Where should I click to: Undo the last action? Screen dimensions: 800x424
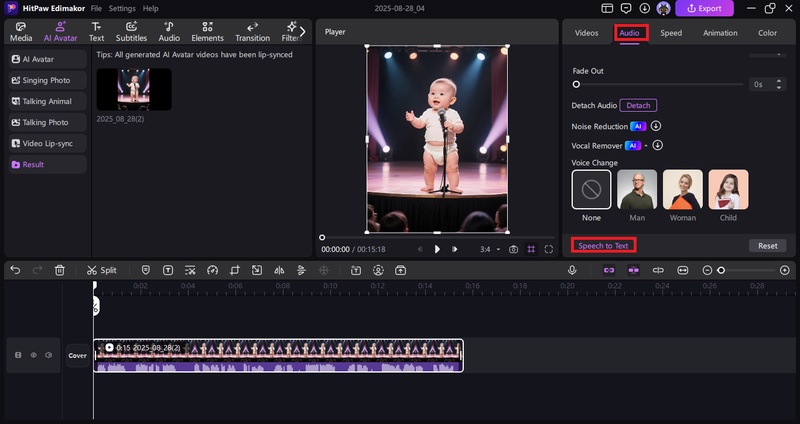pos(15,270)
